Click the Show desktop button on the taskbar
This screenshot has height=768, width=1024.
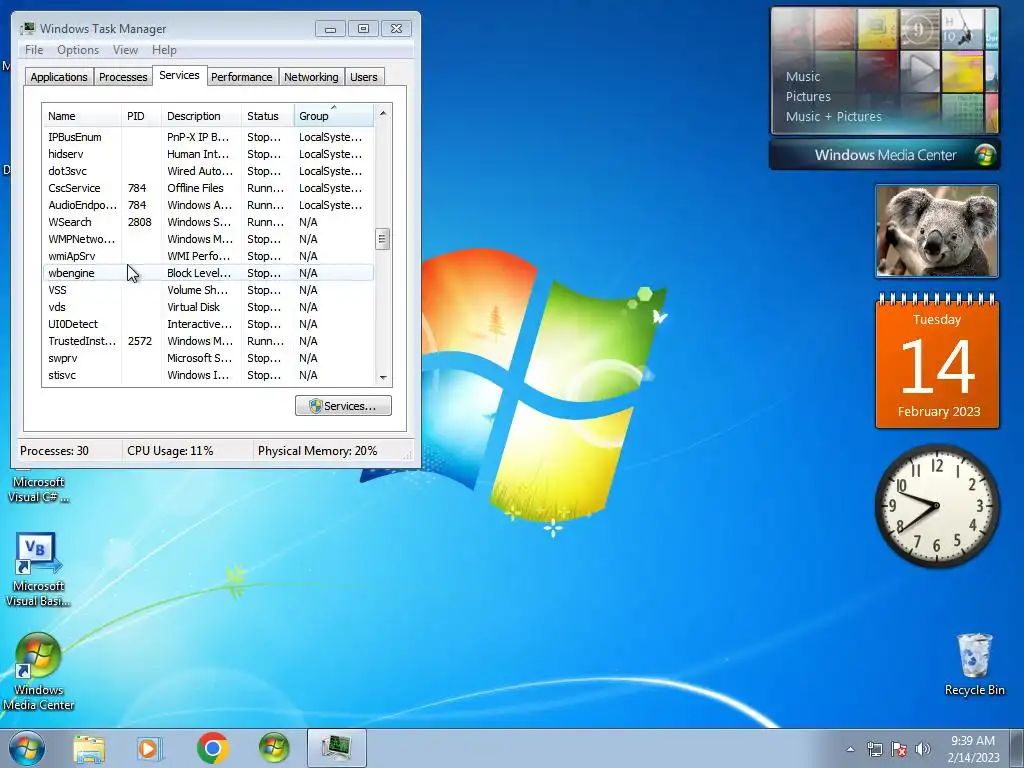[x=1019, y=748]
